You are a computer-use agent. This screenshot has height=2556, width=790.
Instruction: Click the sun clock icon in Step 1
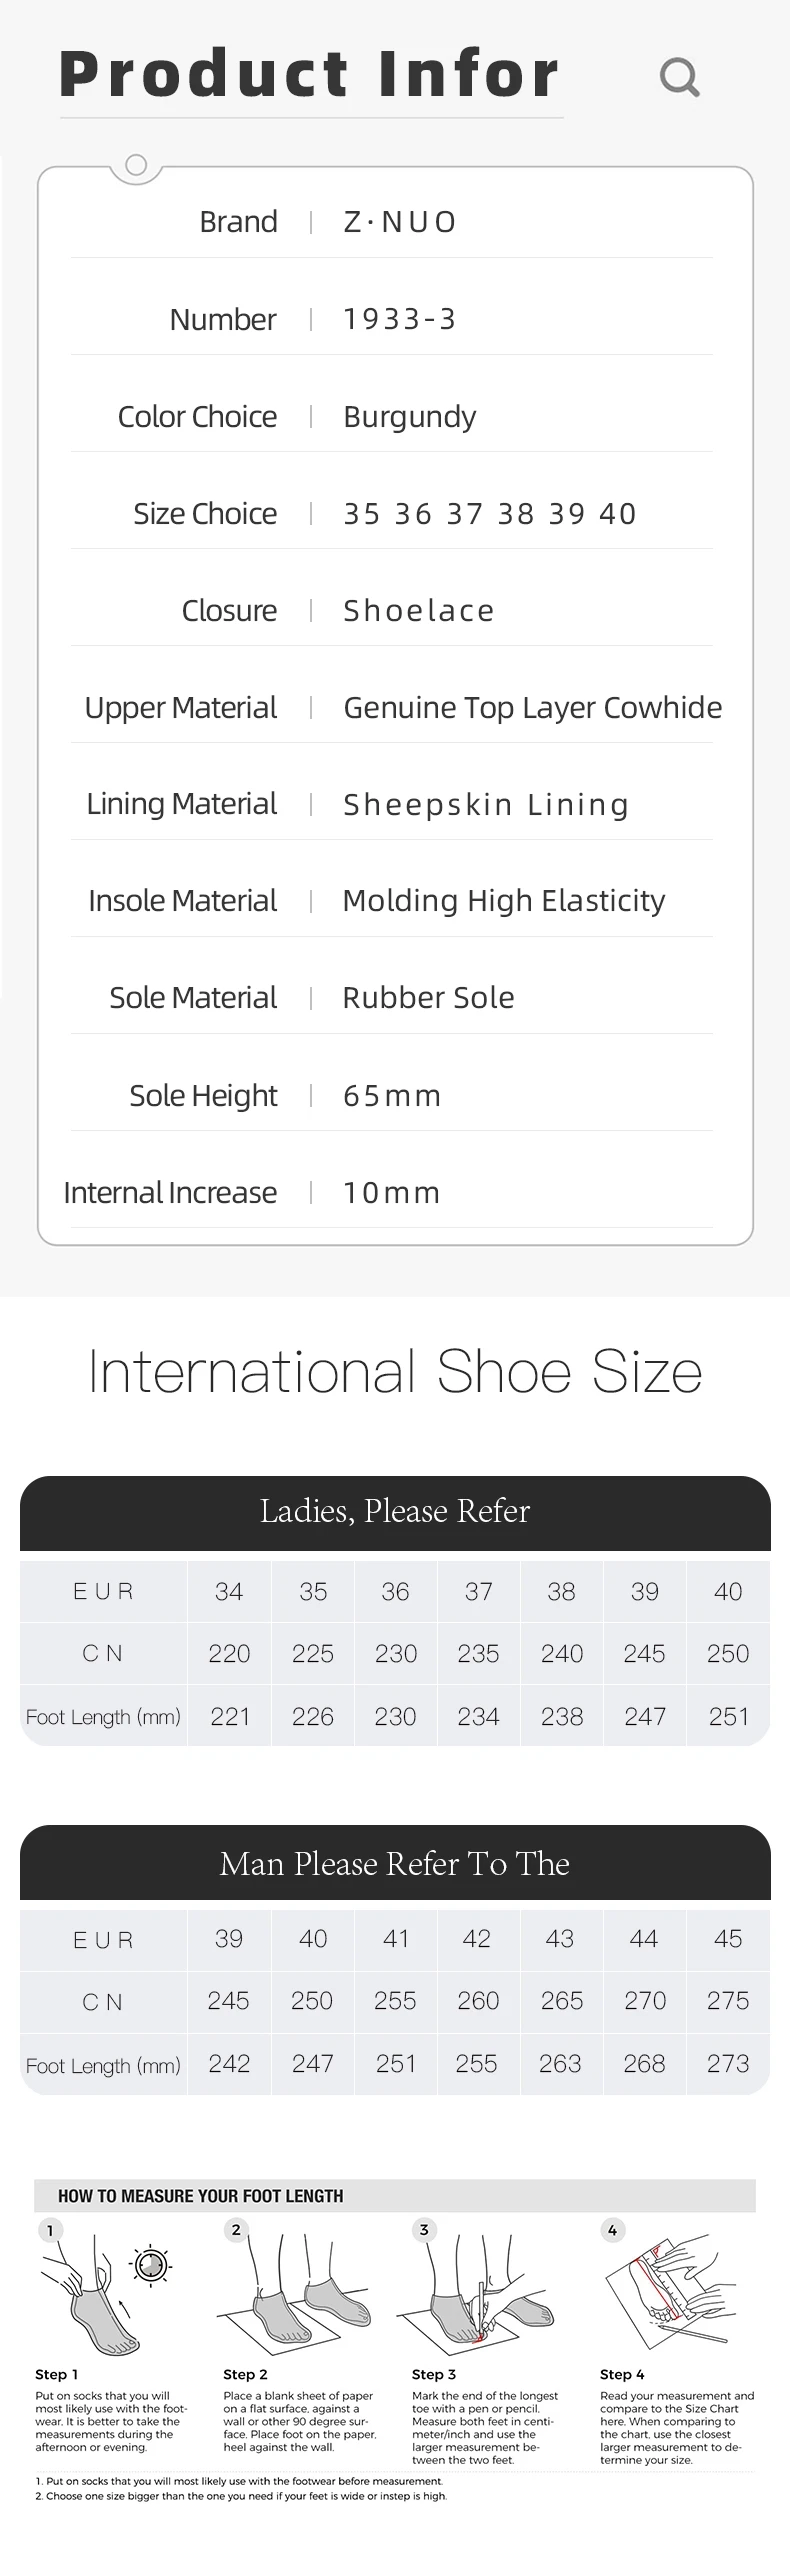tap(152, 2265)
